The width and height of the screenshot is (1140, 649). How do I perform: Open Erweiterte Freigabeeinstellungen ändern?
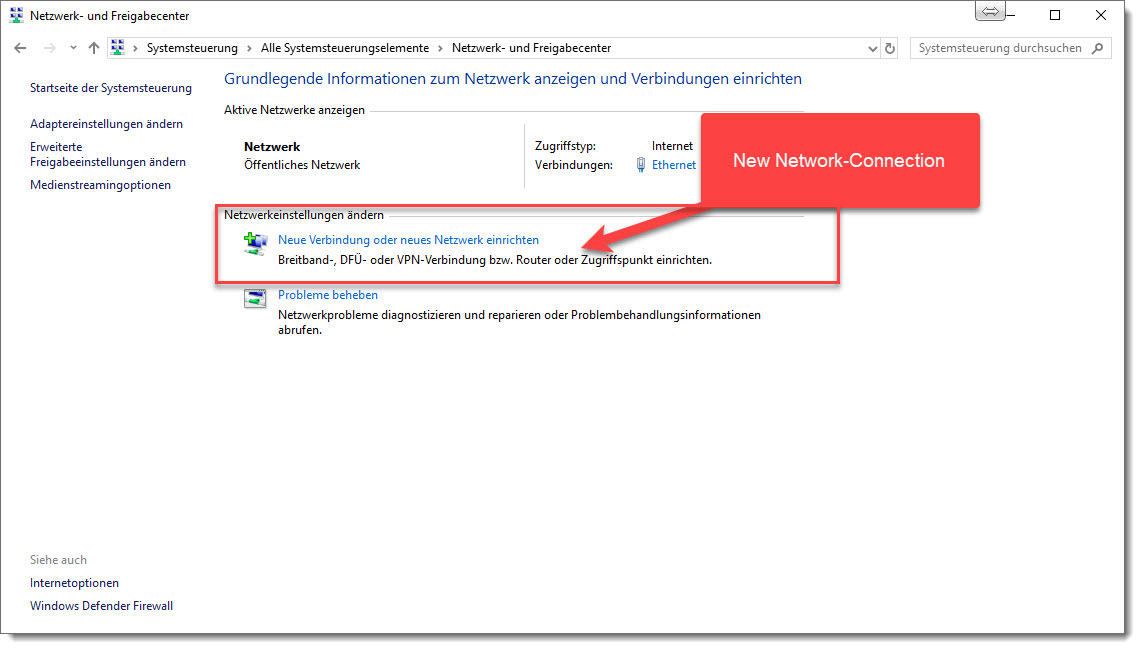pyautogui.click(x=107, y=154)
